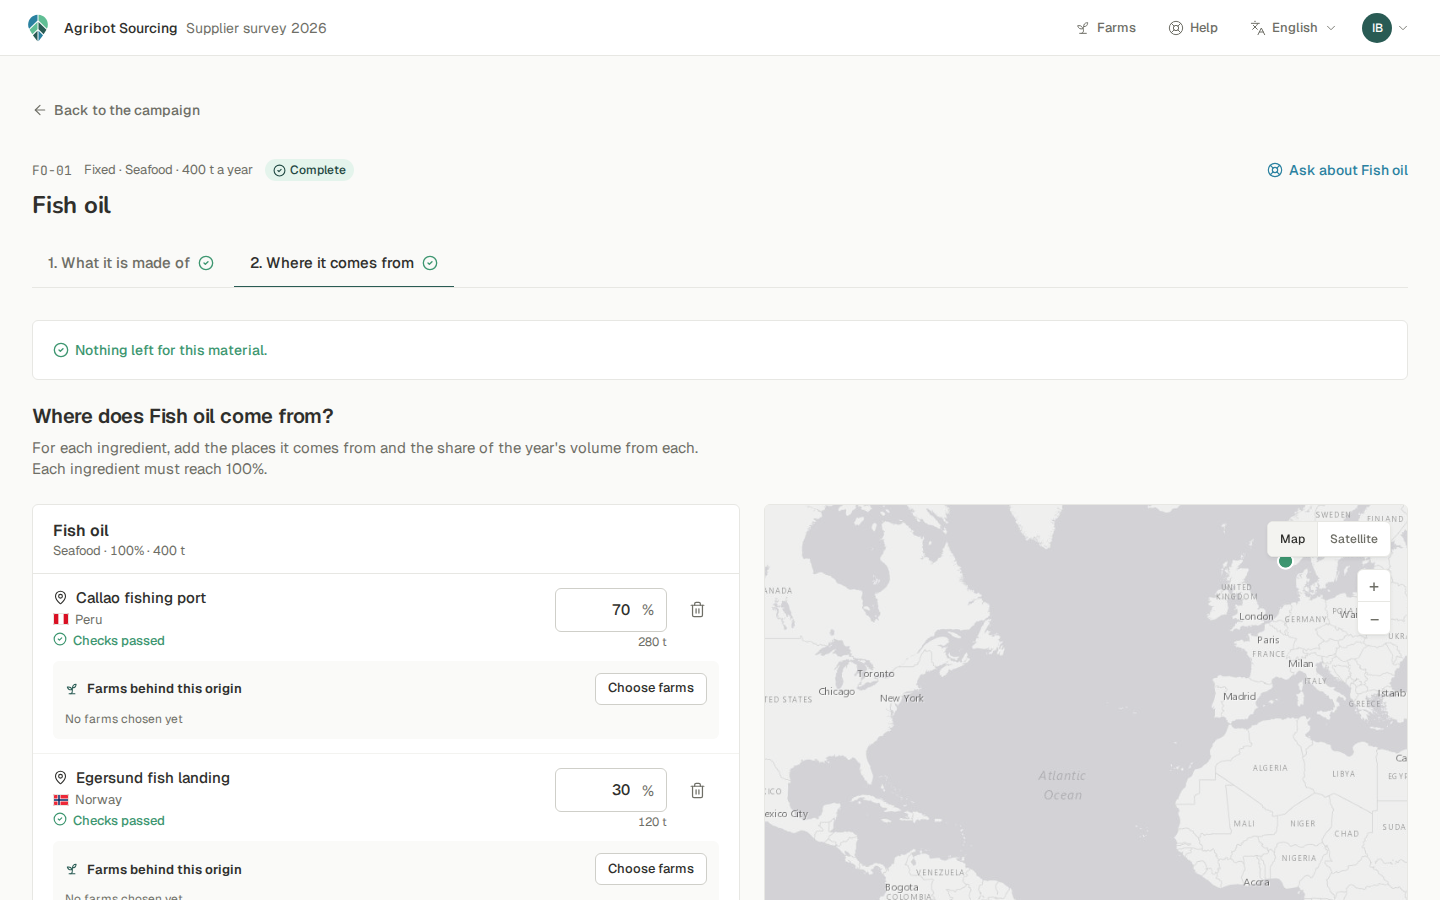Viewport: 1440px width, 900px height.
Task: Zoom in on the map
Action: (x=1374, y=587)
